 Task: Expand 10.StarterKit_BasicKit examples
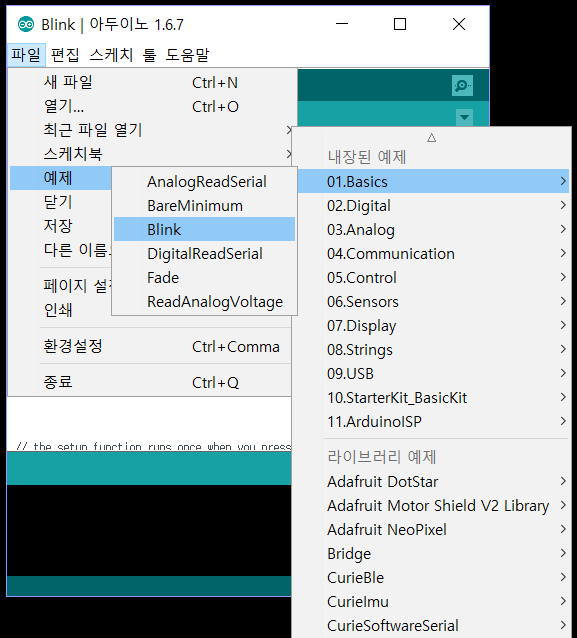point(433,398)
